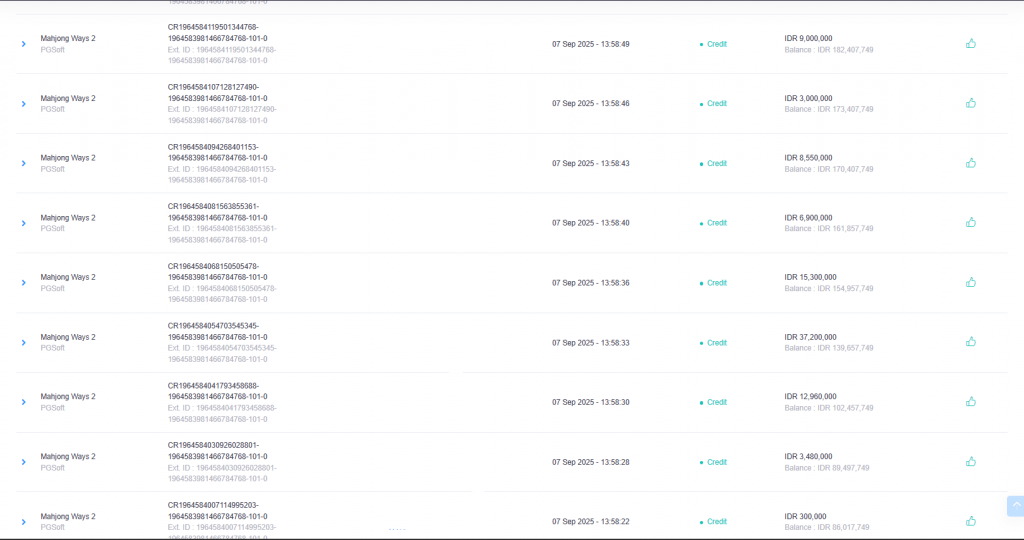Expand the 13:58:40 transaction row
Viewport: 1024px width, 540px height.
coord(24,223)
